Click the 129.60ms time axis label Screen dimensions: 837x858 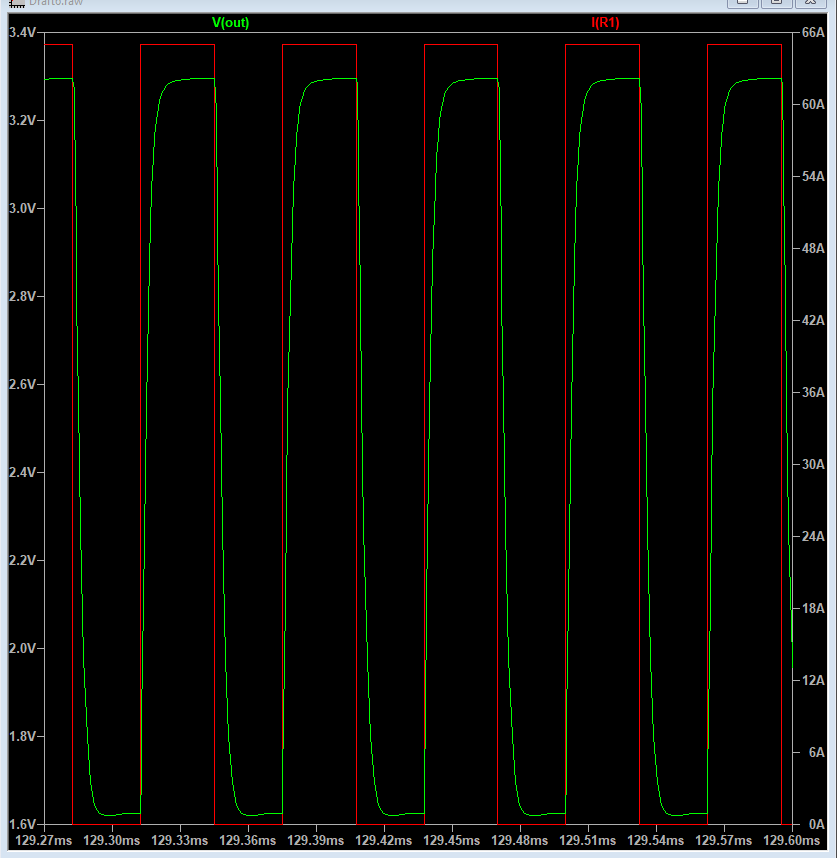[x=792, y=842]
